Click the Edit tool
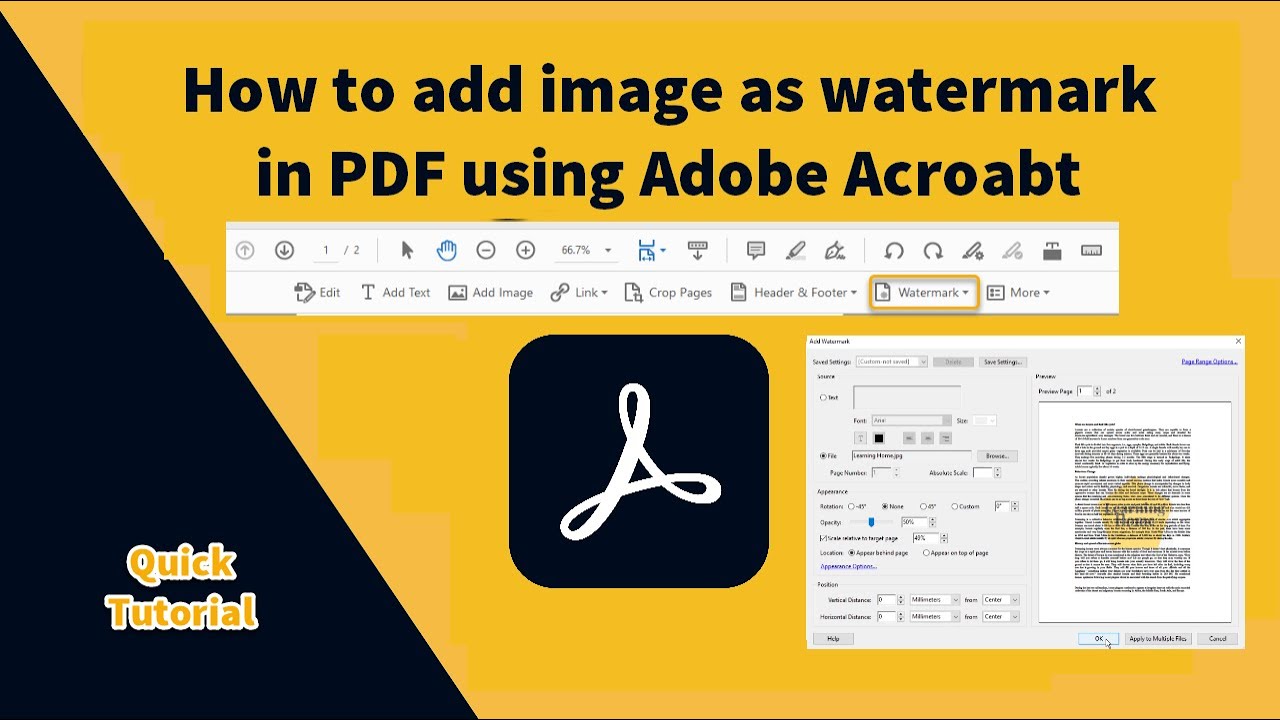Screen dimensions: 1280x720 pos(317,292)
